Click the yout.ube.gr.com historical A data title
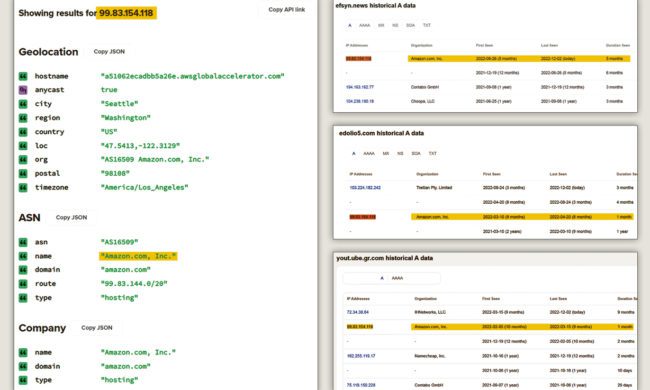 pyautogui.click(x=384, y=258)
